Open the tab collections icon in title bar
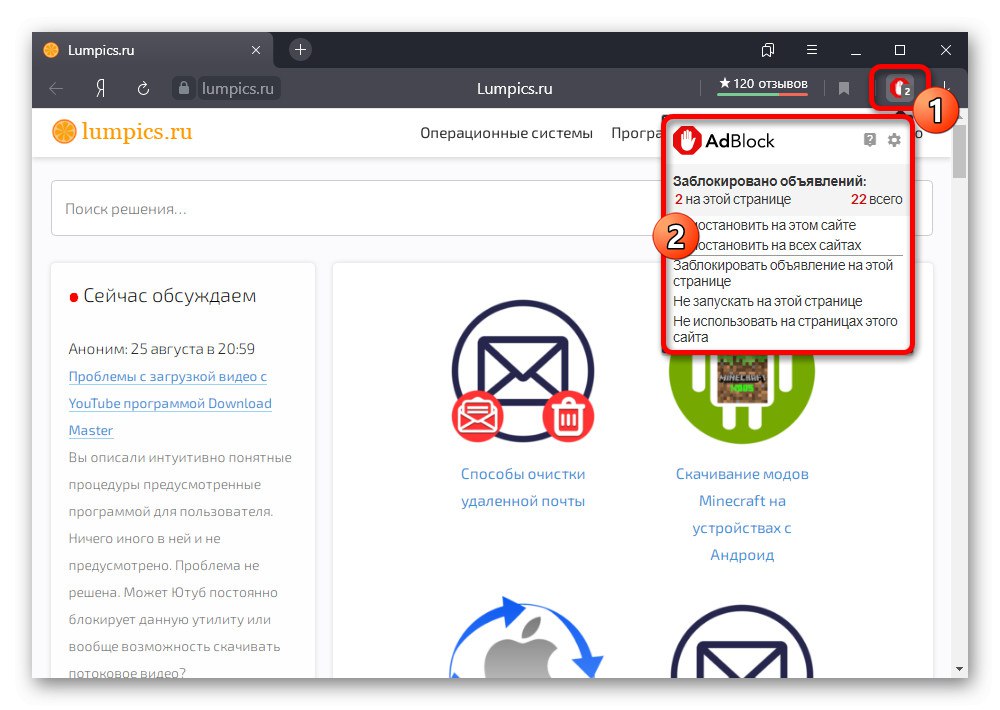Screen dimensions: 1000x710 (768, 50)
